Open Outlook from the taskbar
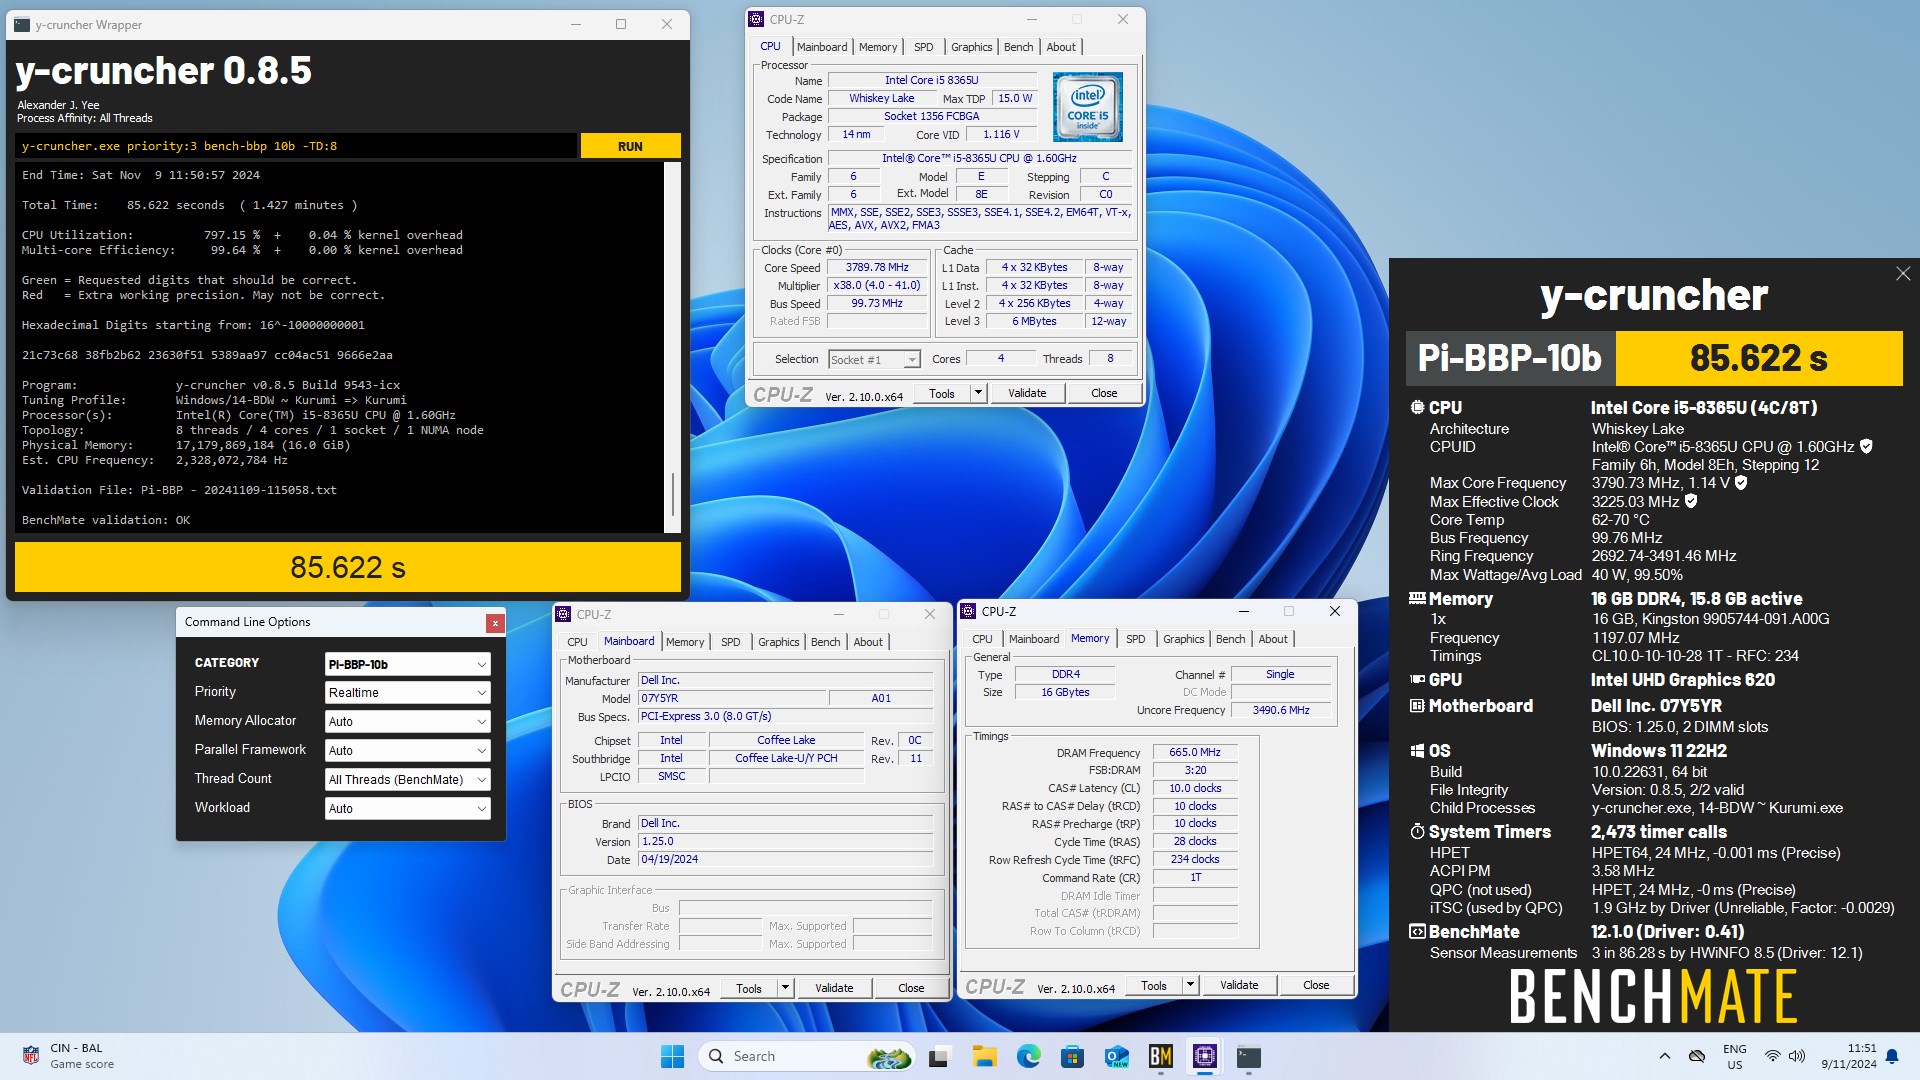1920x1080 pixels. (x=1117, y=1056)
